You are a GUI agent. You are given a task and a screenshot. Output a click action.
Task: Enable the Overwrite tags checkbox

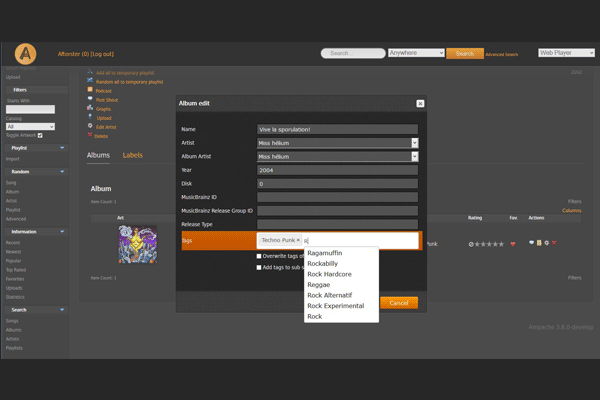click(260, 256)
